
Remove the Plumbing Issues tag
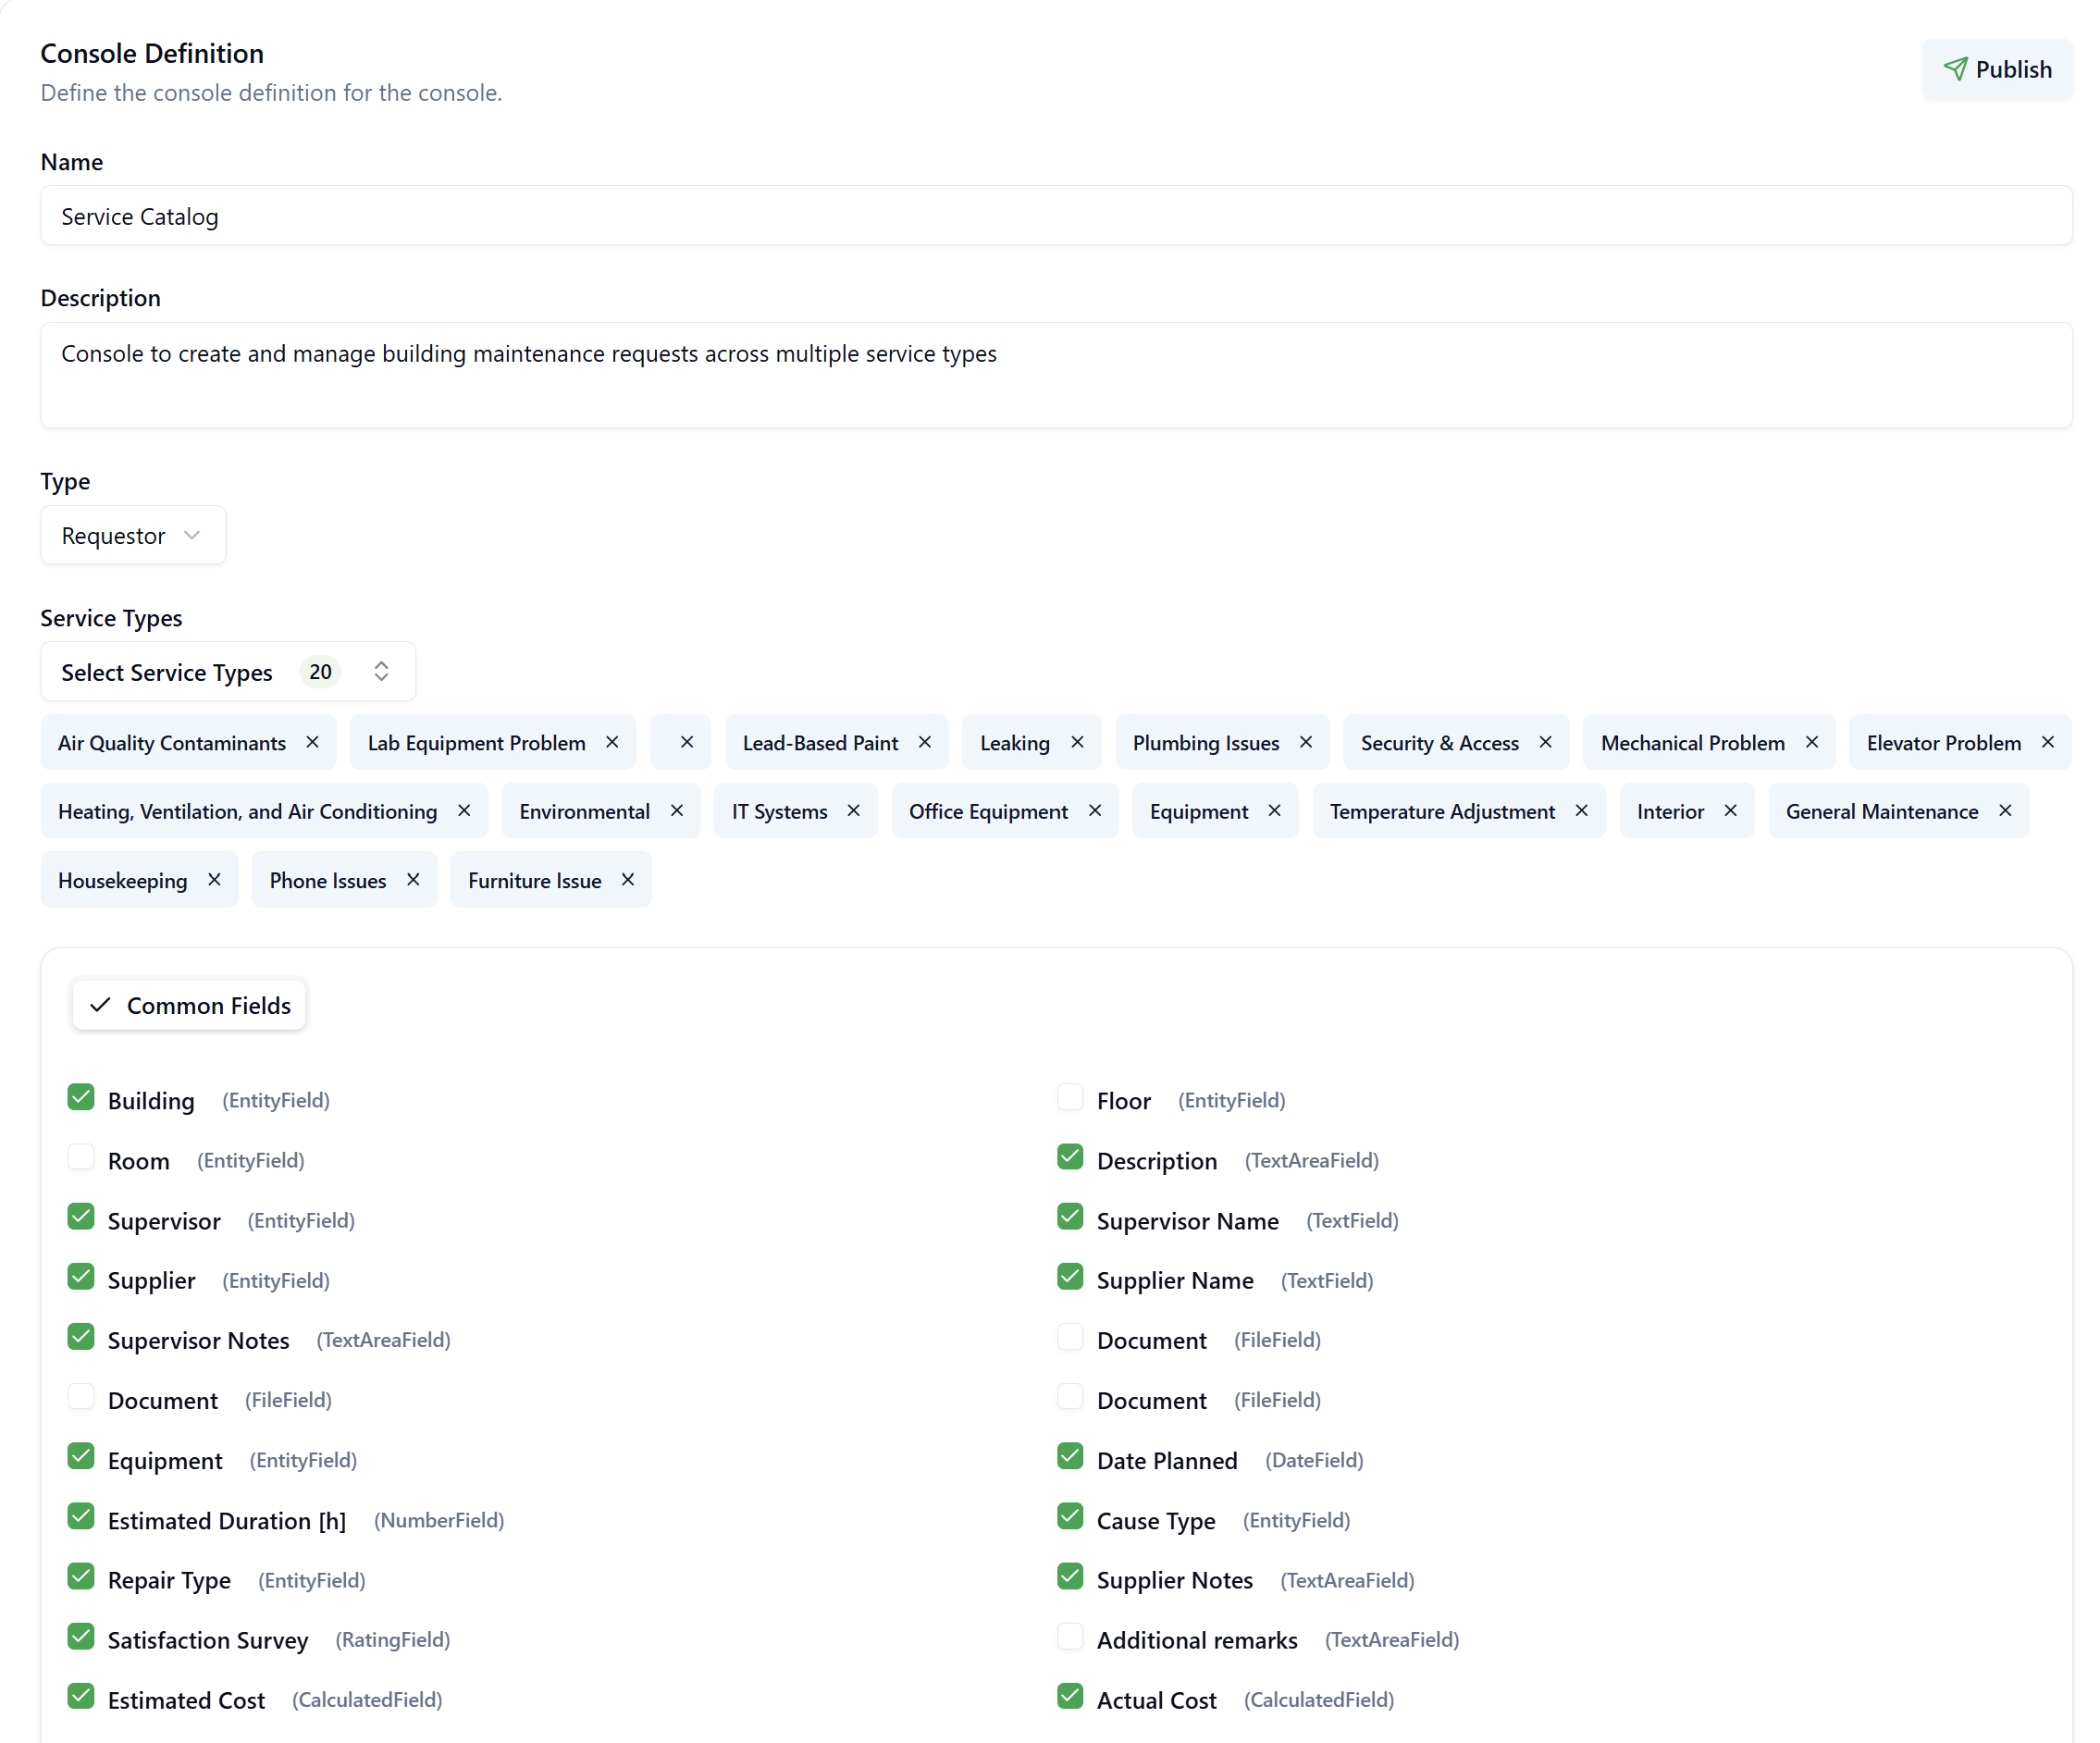[x=1306, y=742]
